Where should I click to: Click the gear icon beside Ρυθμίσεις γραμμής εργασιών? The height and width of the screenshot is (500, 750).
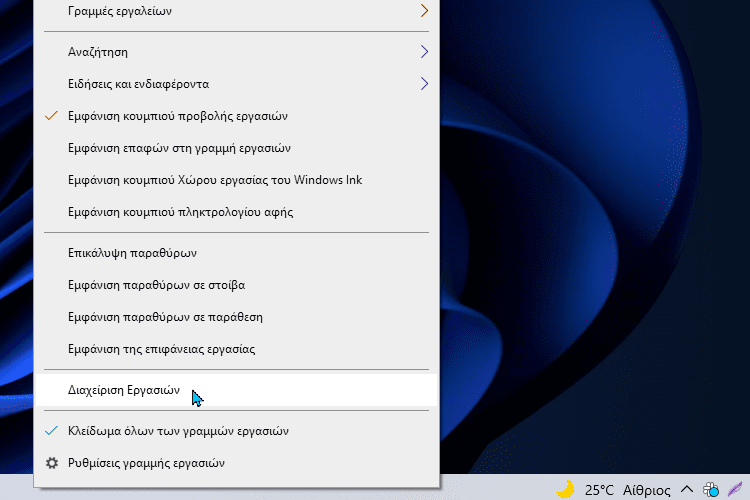tap(53, 463)
